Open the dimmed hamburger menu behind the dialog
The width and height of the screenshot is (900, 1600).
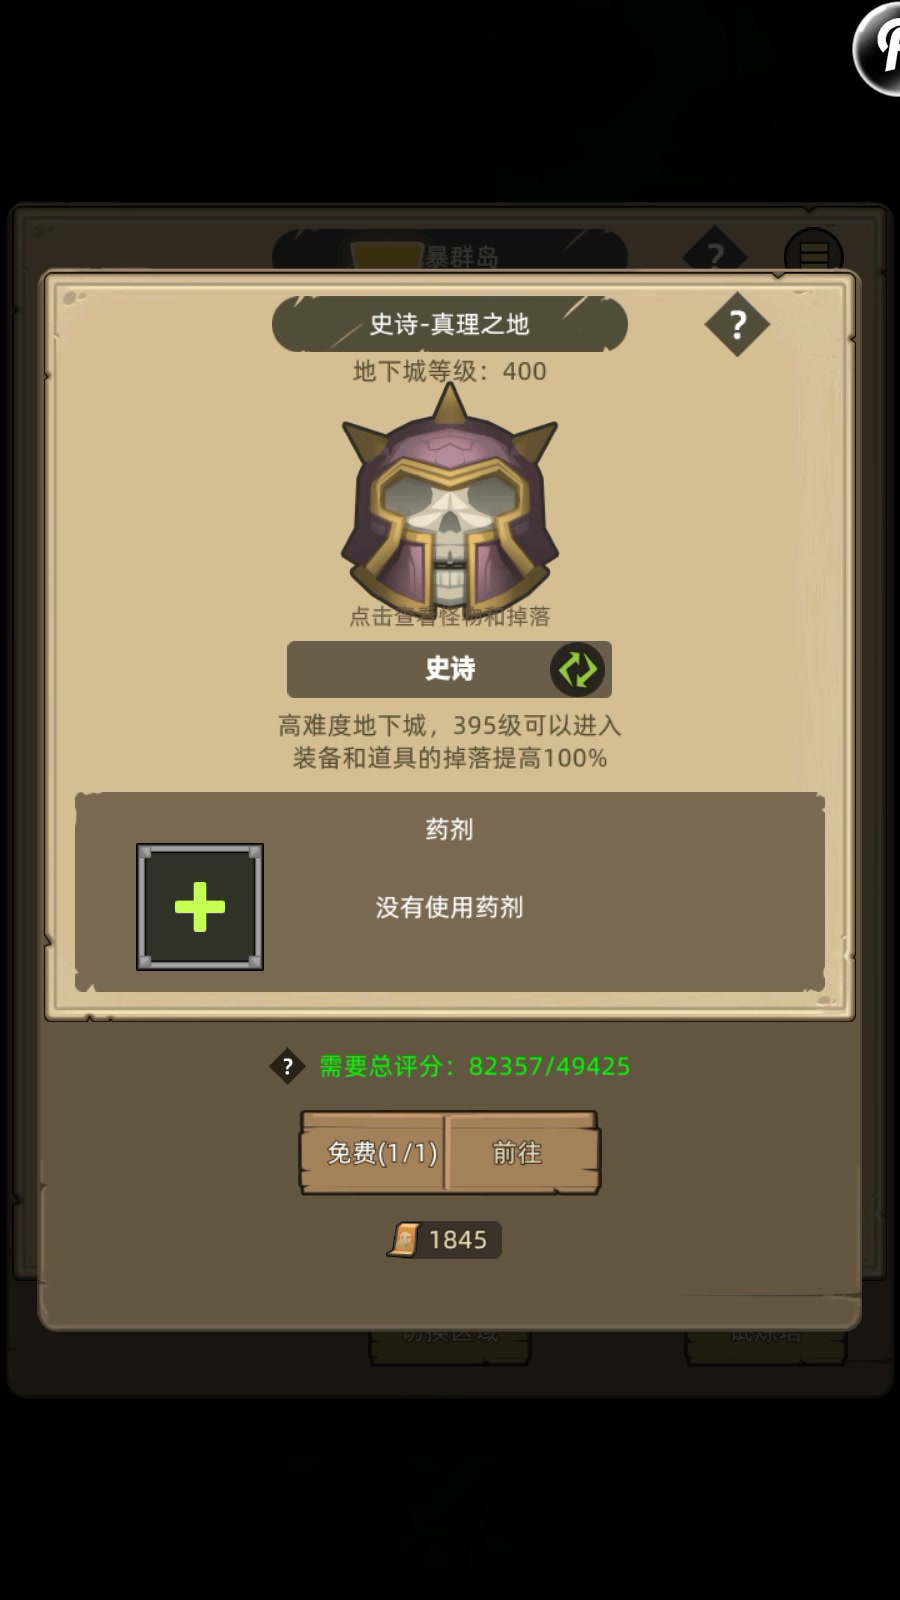point(814,254)
